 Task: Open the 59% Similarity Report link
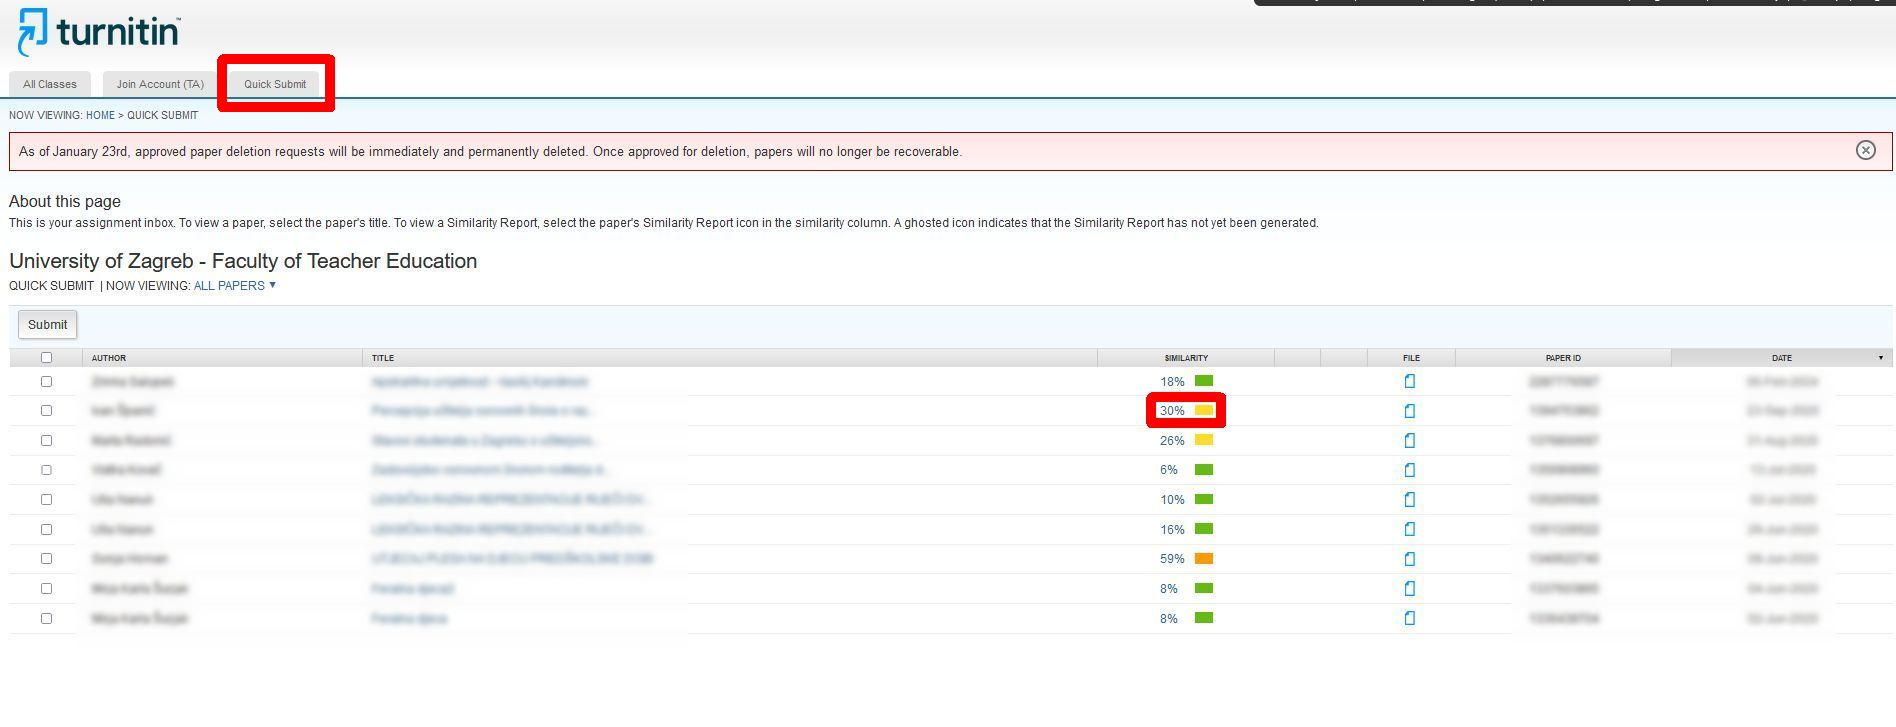tap(1172, 559)
